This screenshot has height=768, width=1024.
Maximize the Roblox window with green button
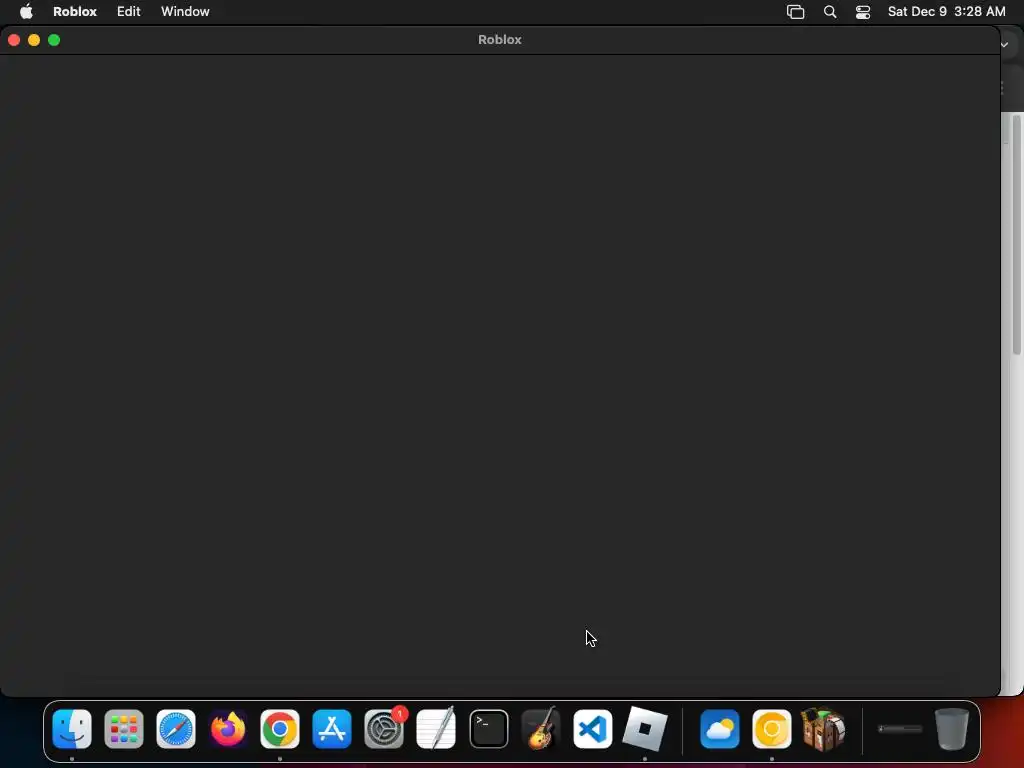click(x=54, y=40)
